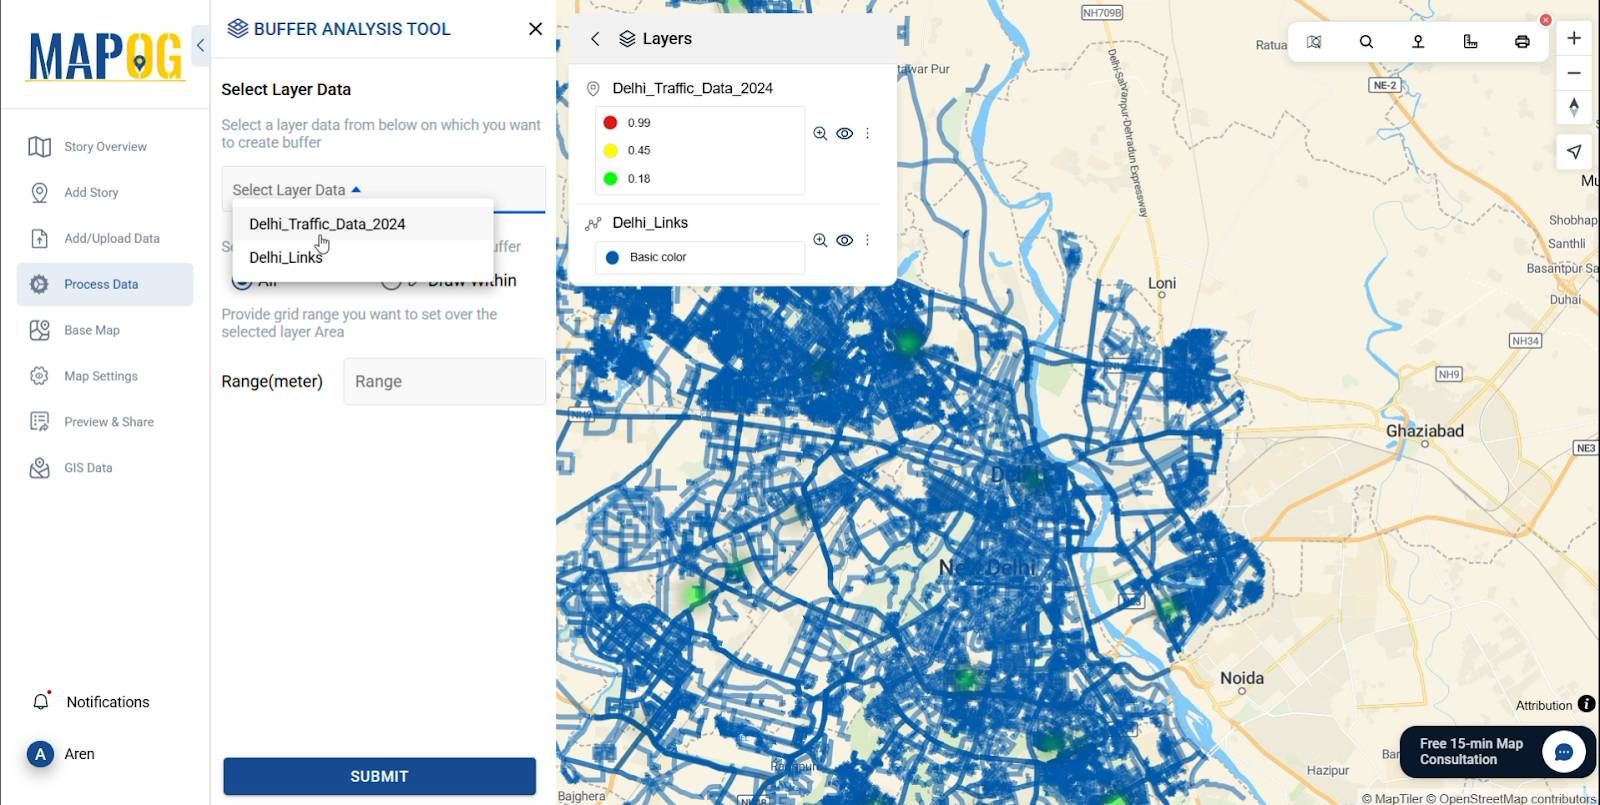Open more options for the Delhi_Links layer
Image resolution: width=1600 pixels, height=805 pixels.
click(x=868, y=241)
